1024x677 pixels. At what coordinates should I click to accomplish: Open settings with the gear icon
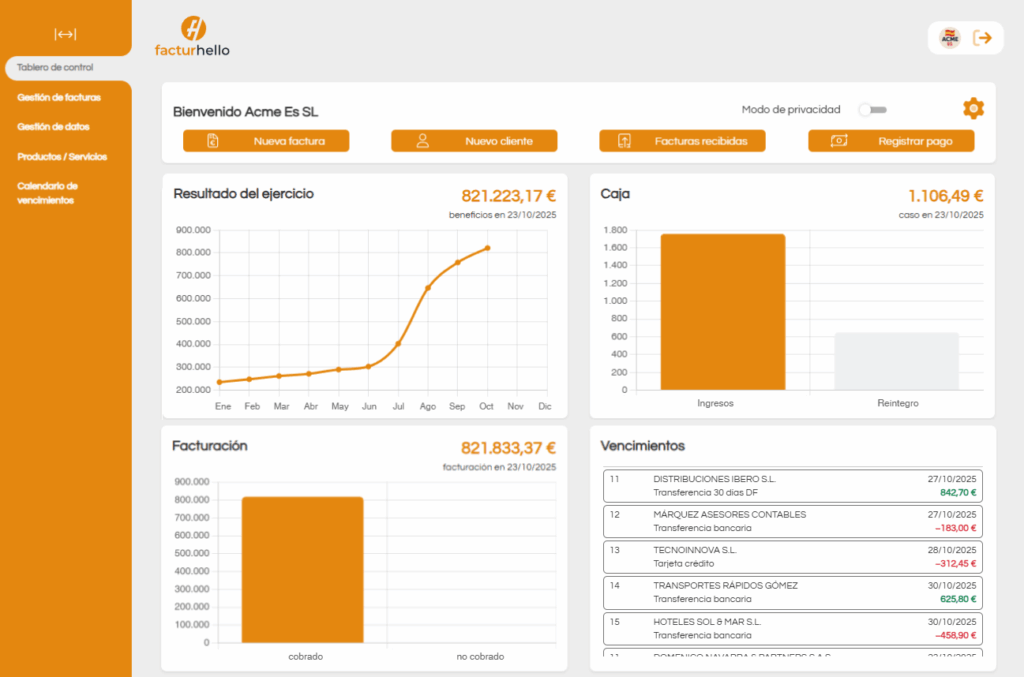click(x=973, y=109)
